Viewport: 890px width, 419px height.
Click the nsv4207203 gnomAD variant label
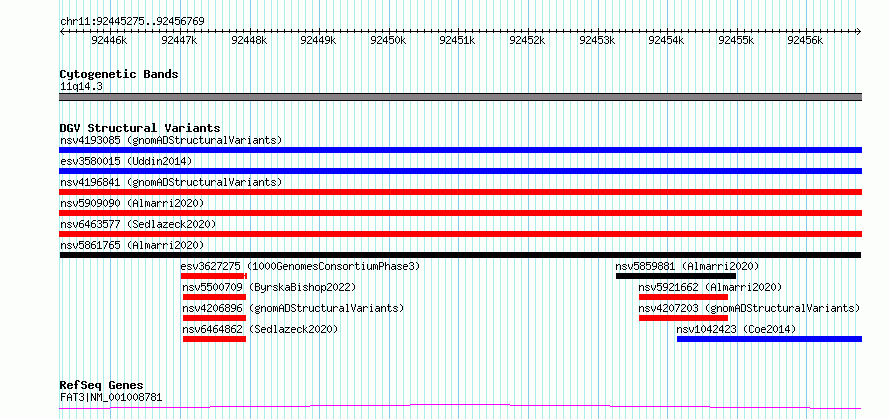coord(749,308)
